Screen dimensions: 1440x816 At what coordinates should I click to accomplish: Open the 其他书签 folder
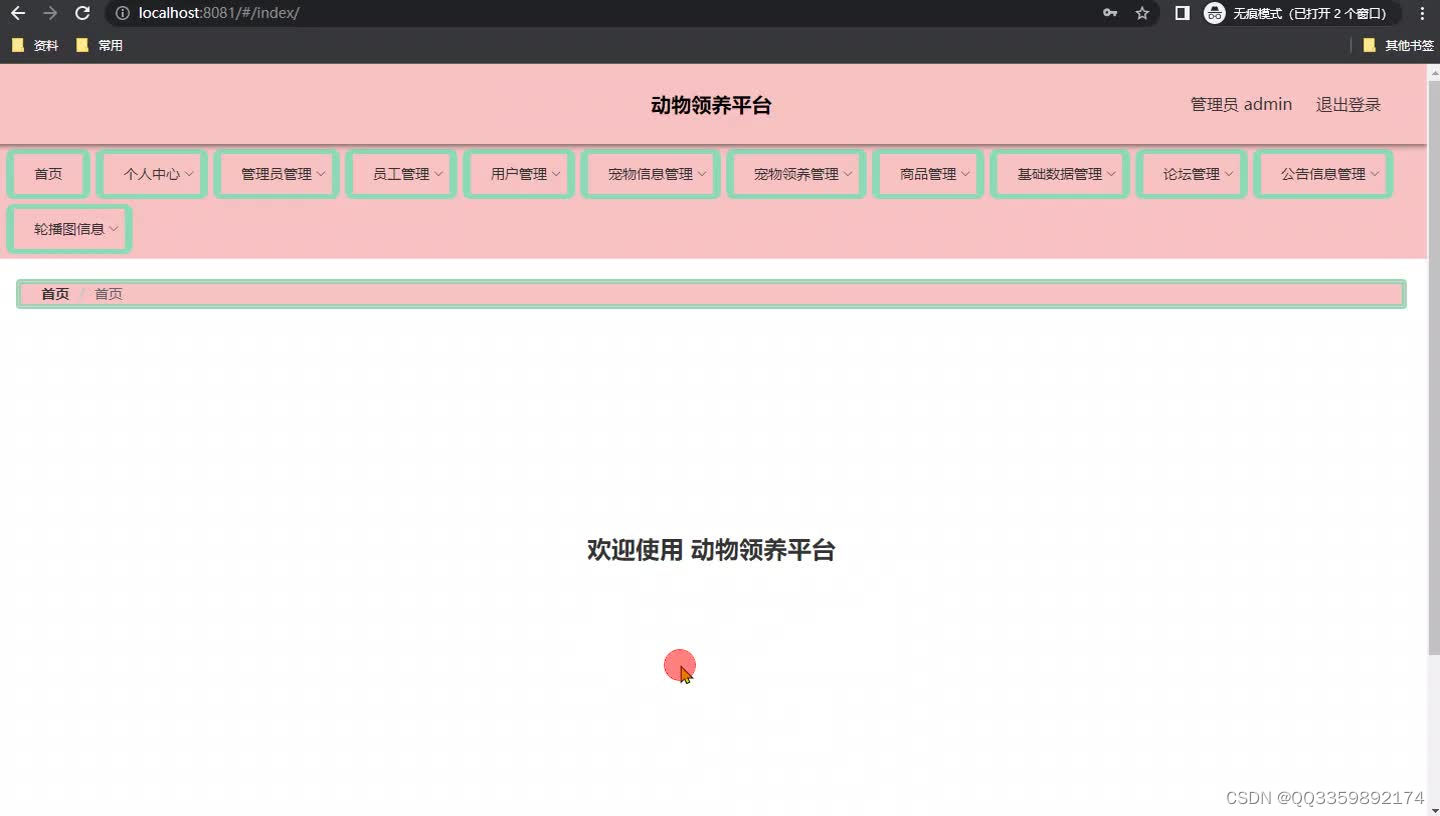1398,45
